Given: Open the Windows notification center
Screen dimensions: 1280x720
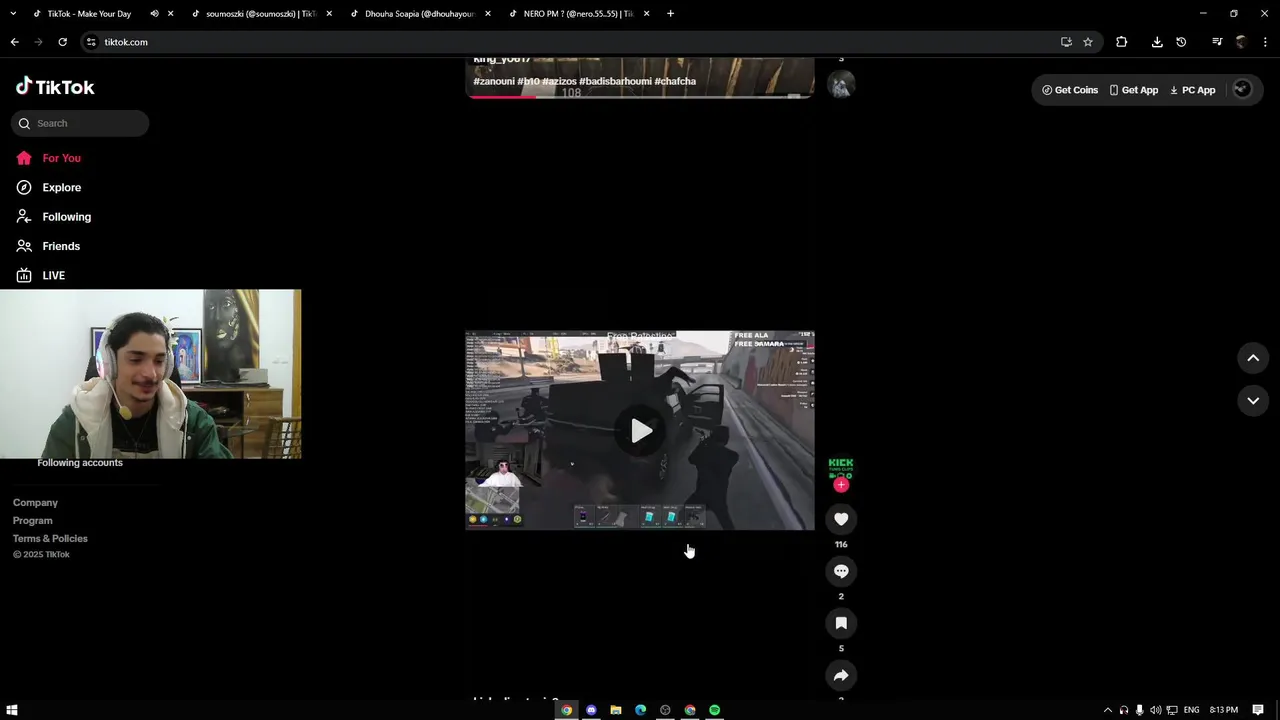Looking at the screenshot, I should pos(1258,710).
